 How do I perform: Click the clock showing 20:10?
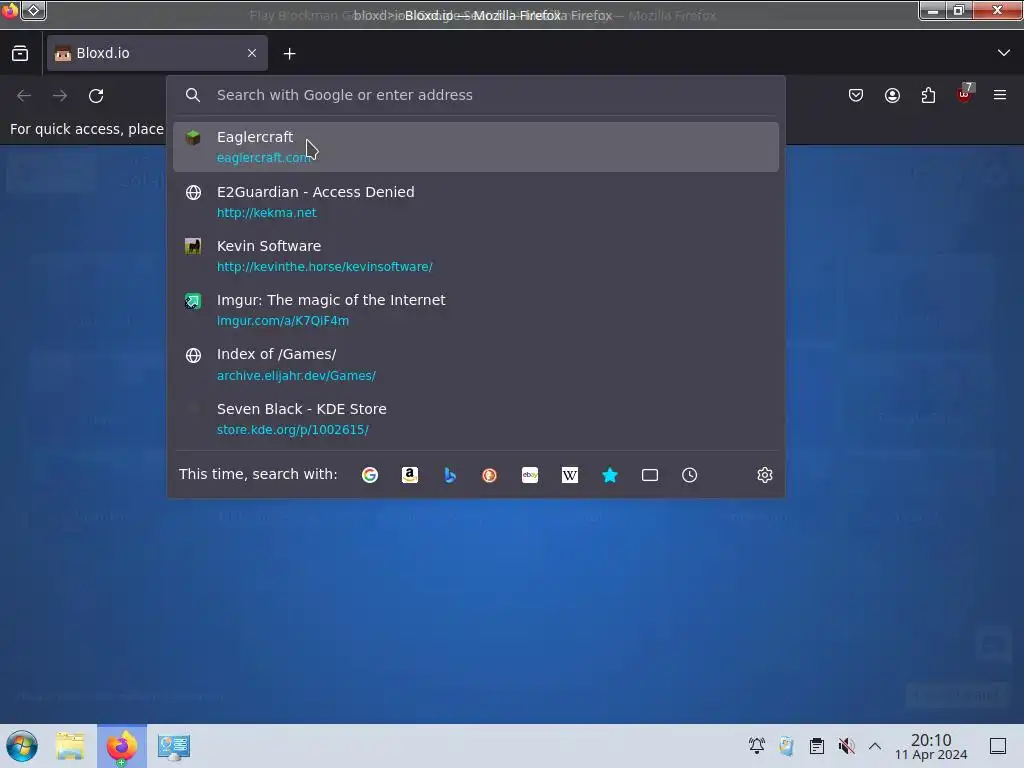pos(931,746)
